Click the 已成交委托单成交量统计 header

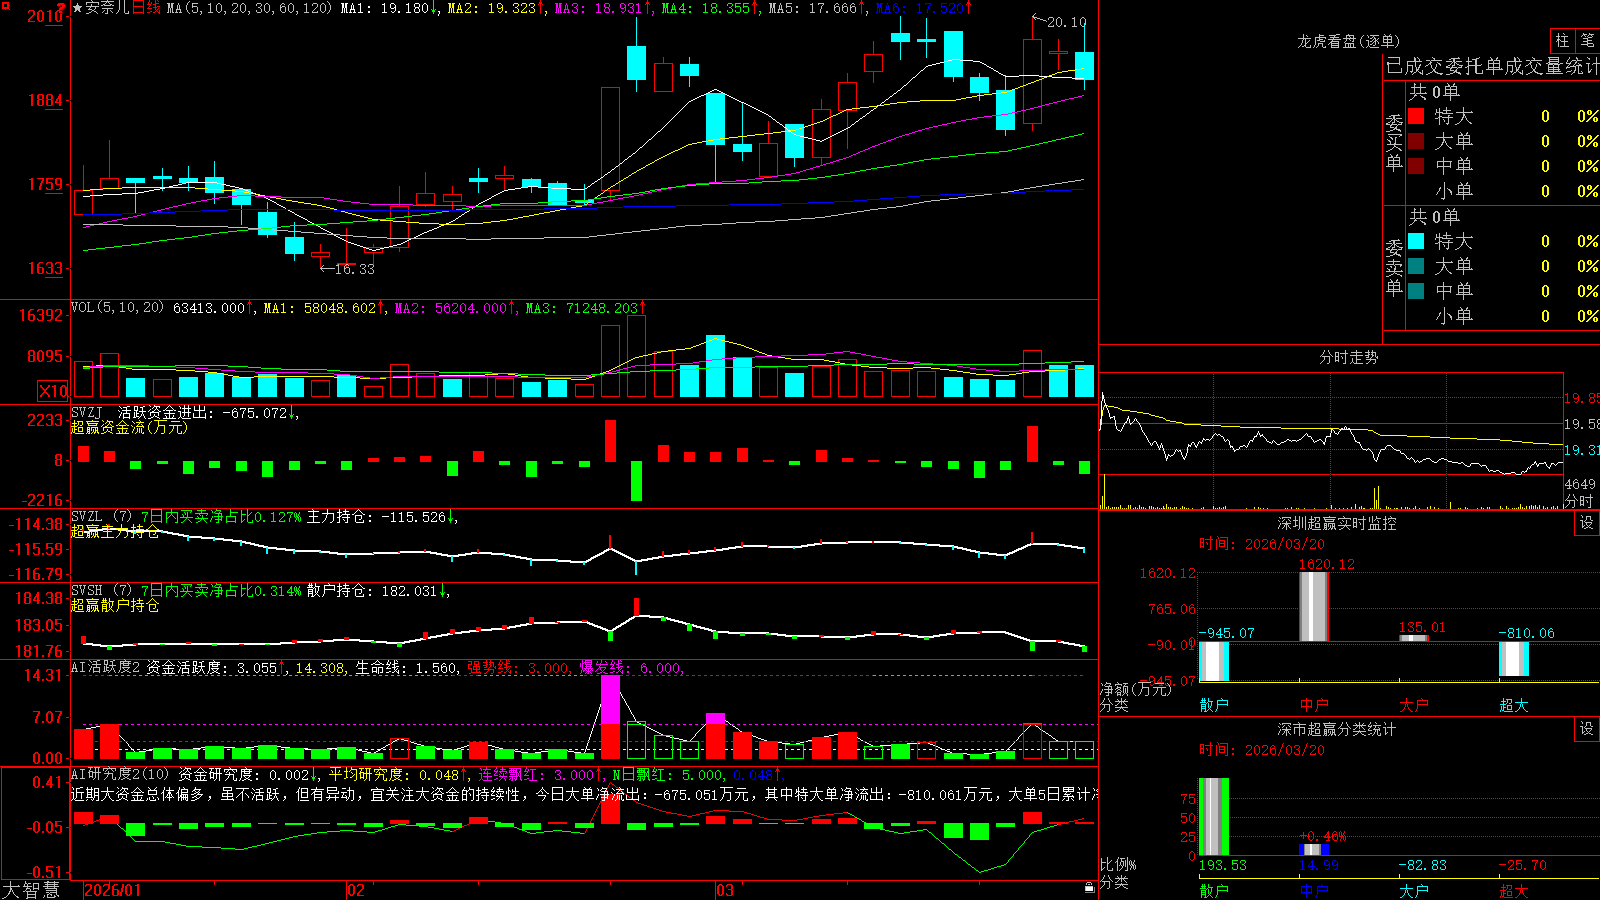point(1492,66)
